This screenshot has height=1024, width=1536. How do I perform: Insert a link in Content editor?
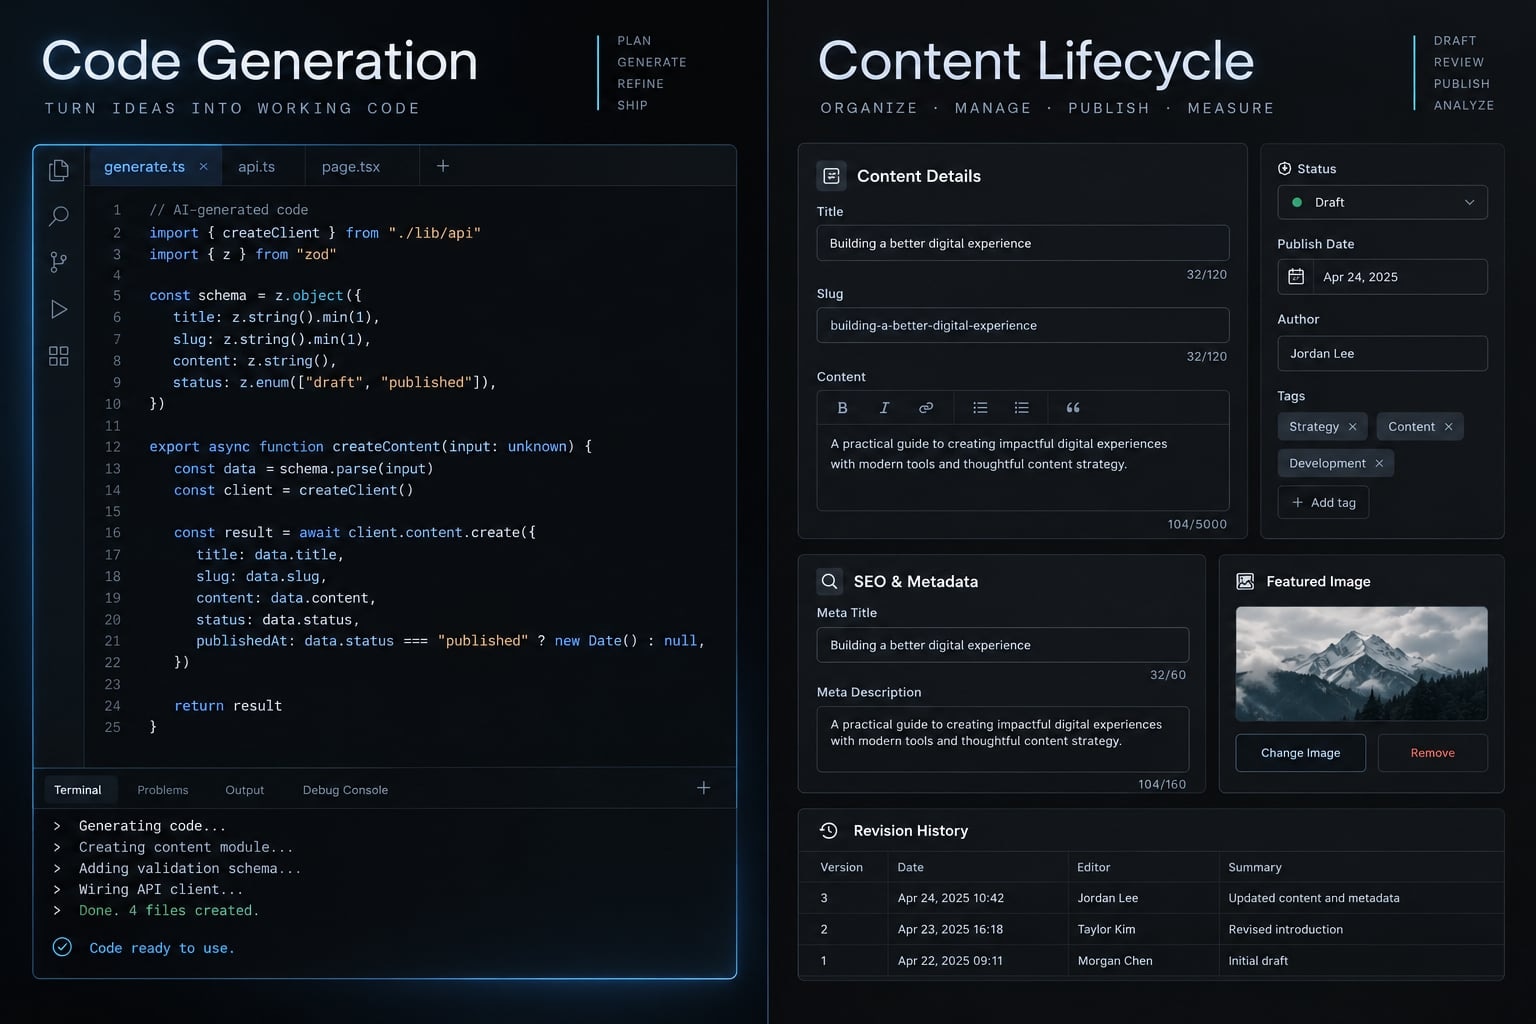[x=926, y=408]
